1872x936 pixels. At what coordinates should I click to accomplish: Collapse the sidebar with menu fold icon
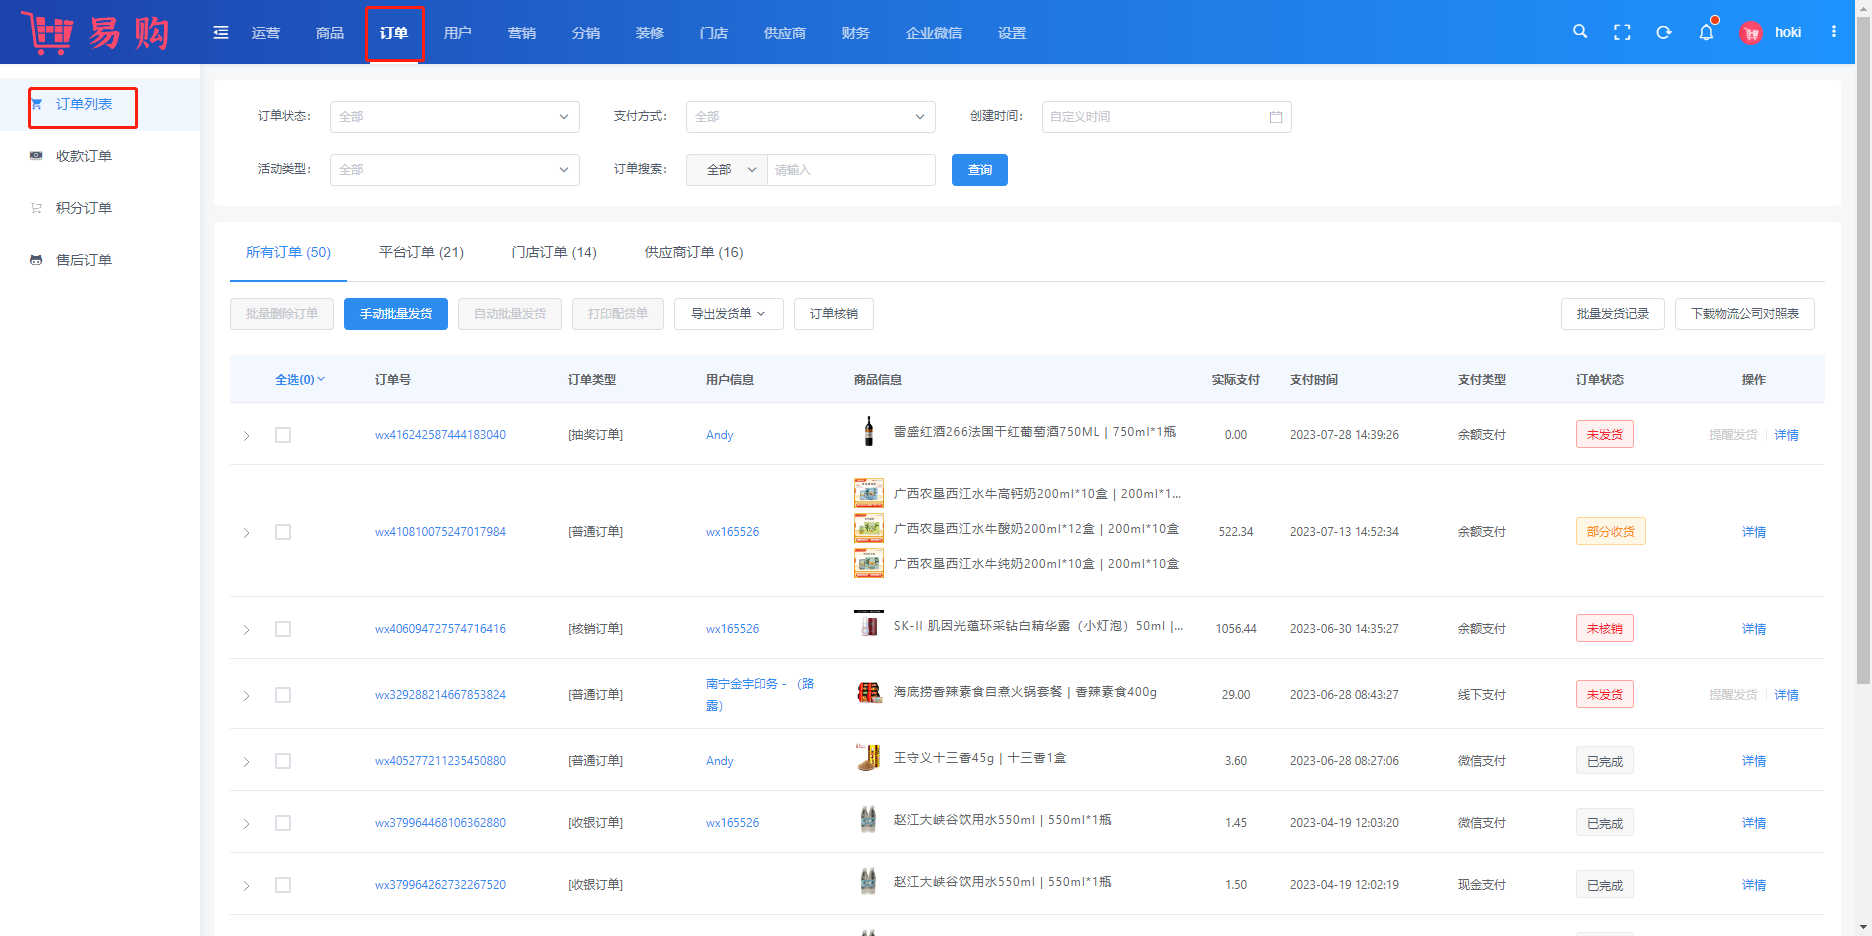tap(221, 33)
